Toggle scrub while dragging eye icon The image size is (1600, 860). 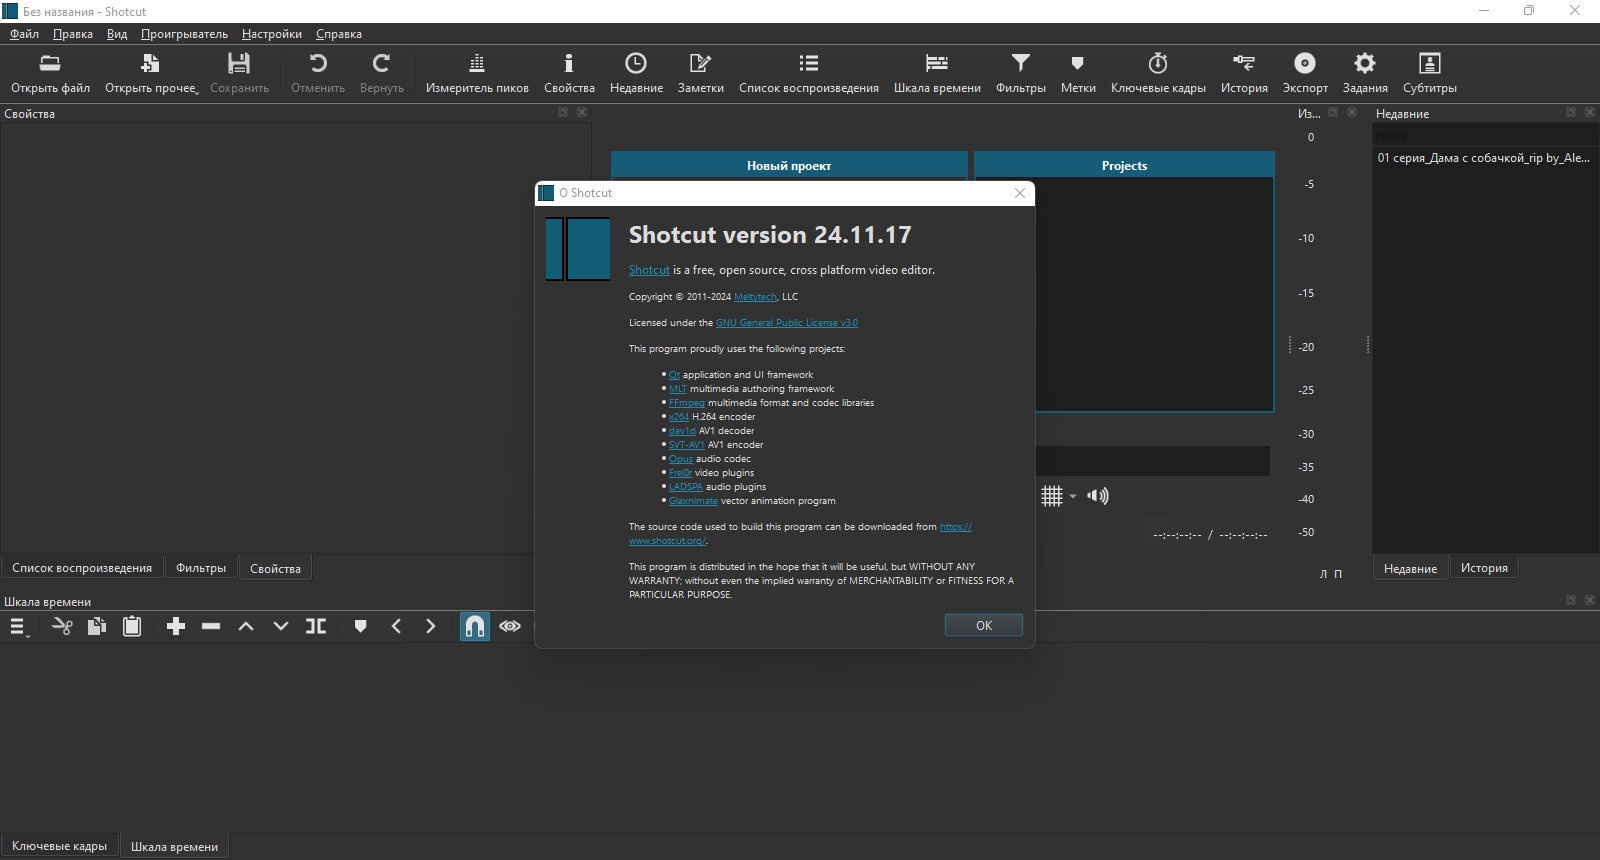(x=510, y=626)
